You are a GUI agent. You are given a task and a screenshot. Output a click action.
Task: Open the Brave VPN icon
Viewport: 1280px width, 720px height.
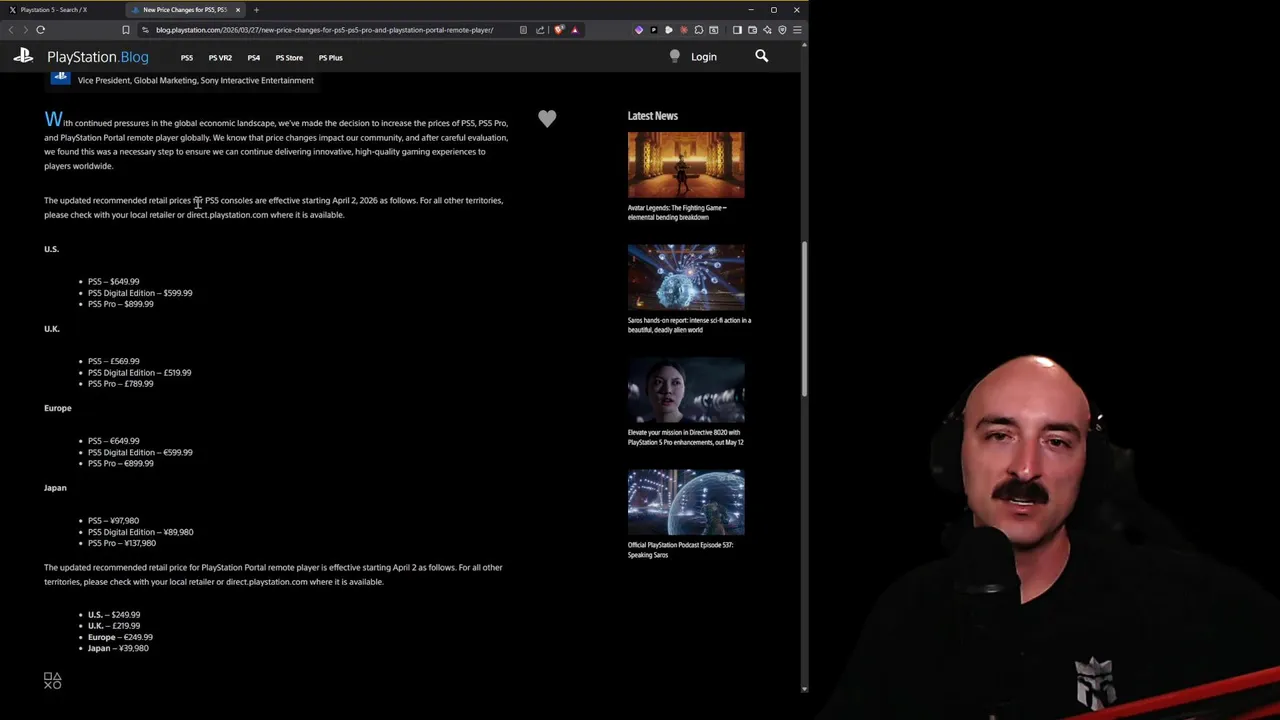[x=782, y=30]
